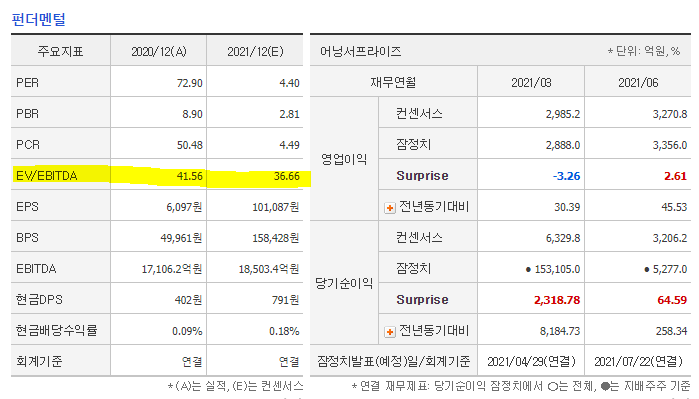699x399 pixels.
Task: Click red Surprise value 64.59
Action: 672,300
